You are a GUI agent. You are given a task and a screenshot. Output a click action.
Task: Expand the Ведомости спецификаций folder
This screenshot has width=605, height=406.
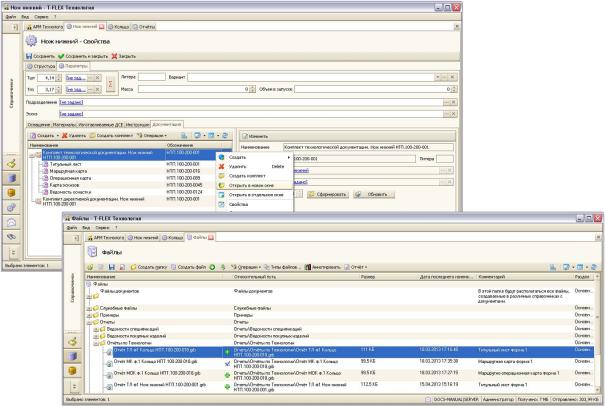pos(96,329)
